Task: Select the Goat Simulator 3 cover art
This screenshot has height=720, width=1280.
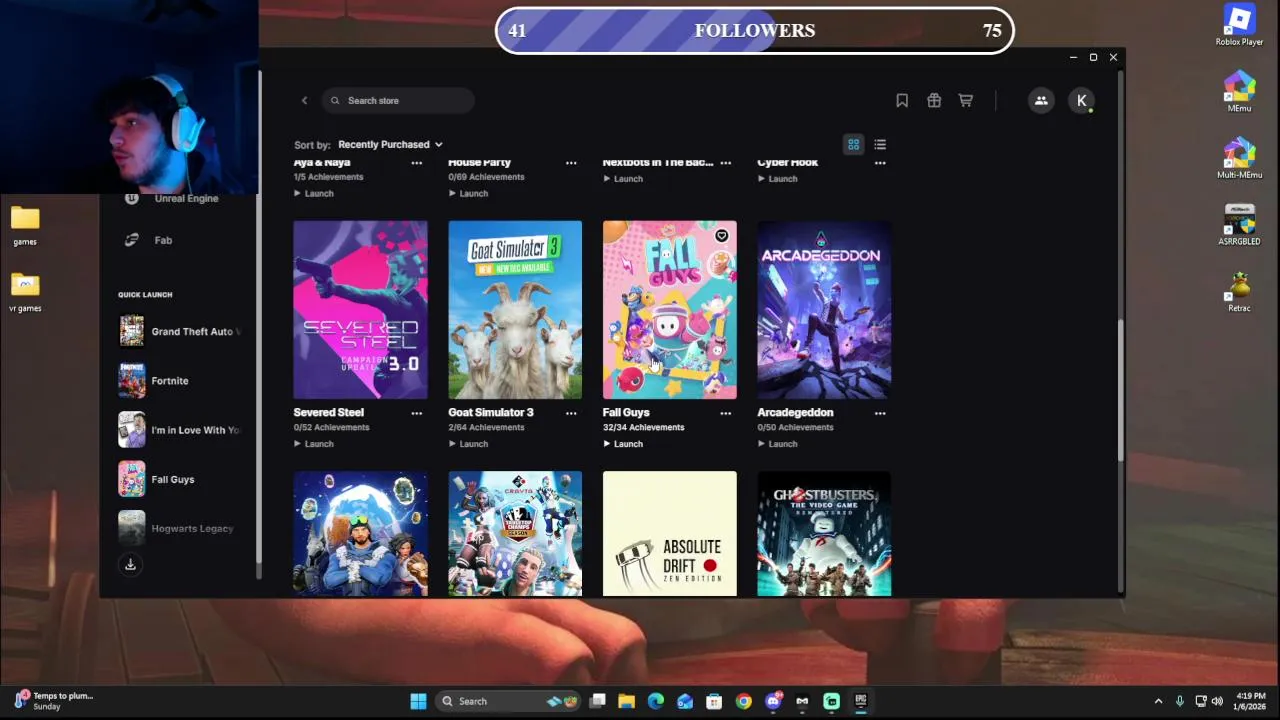Action: coord(515,310)
